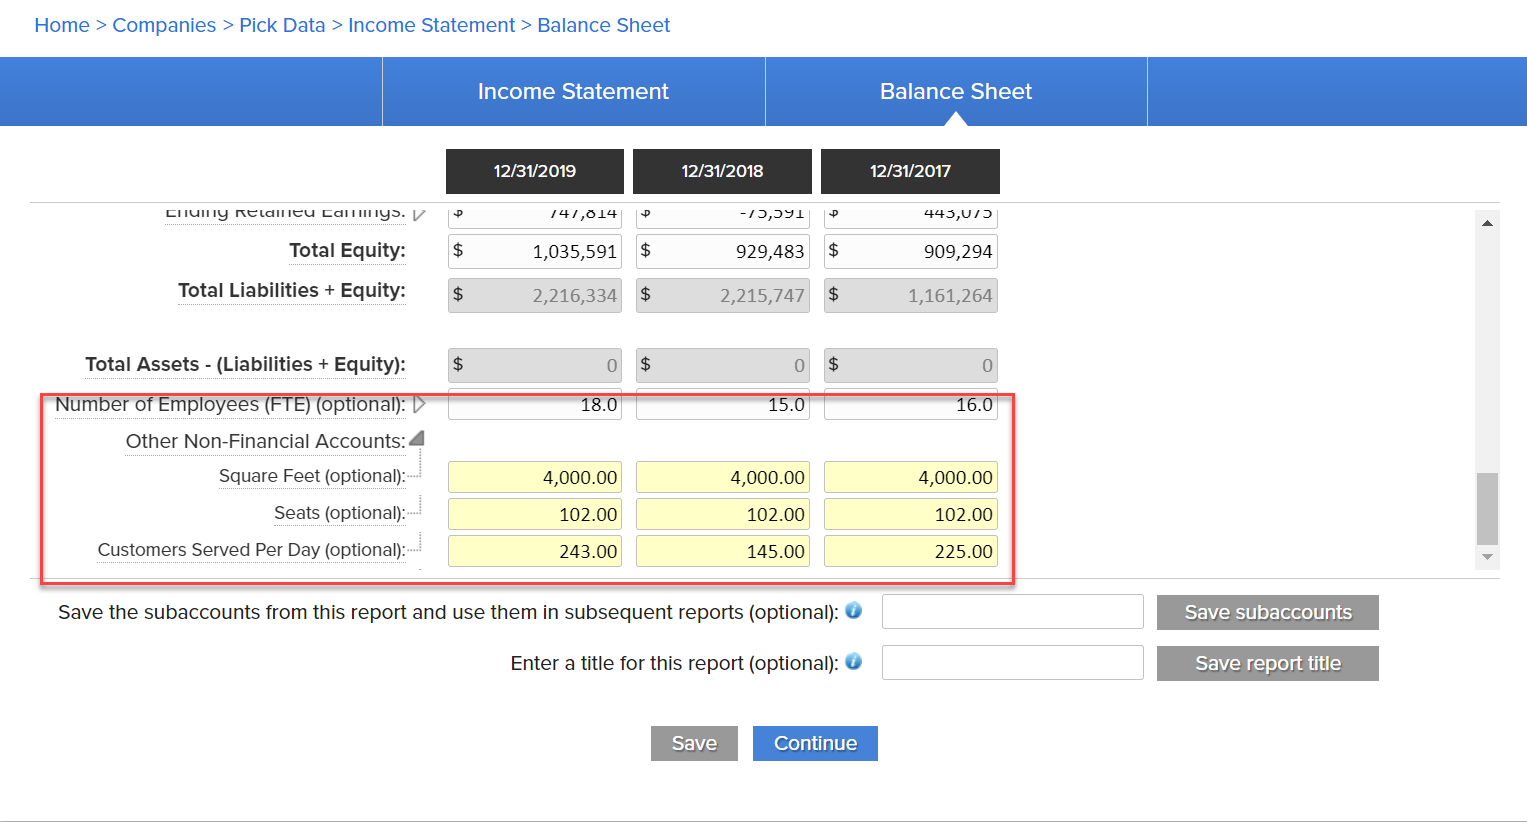Image resolution: width=1527 pixels, height=822 pixels.
Task: Click Total Liabilities + Equity value 2,216,334
Action: [535, 295]
